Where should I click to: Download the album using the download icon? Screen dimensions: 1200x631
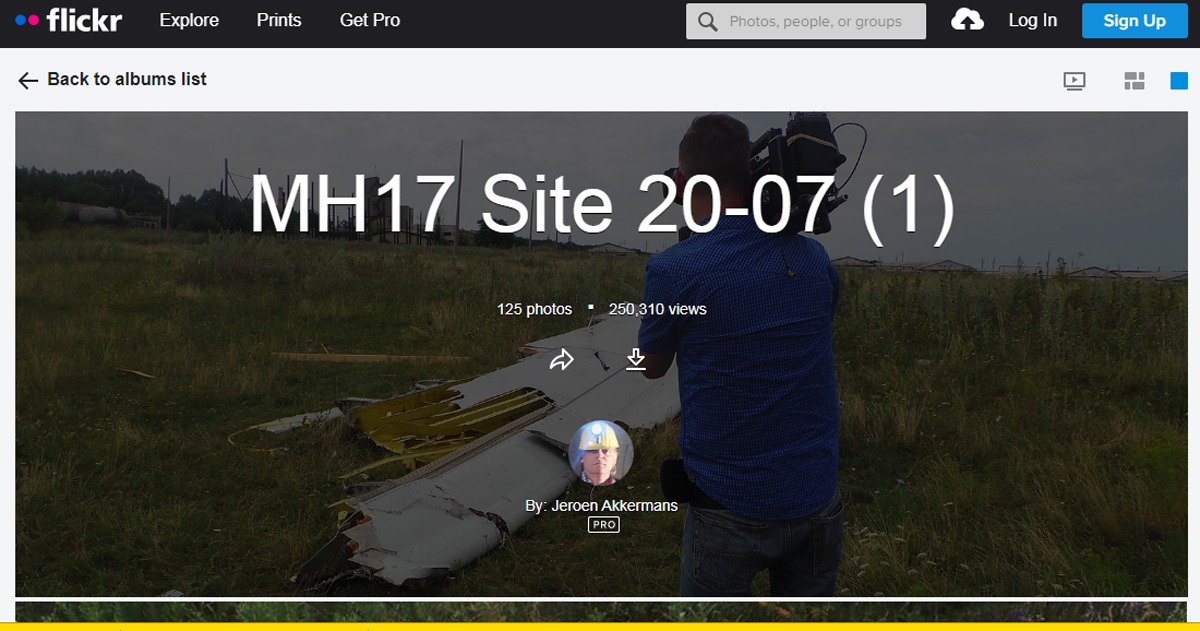(636, 359)
